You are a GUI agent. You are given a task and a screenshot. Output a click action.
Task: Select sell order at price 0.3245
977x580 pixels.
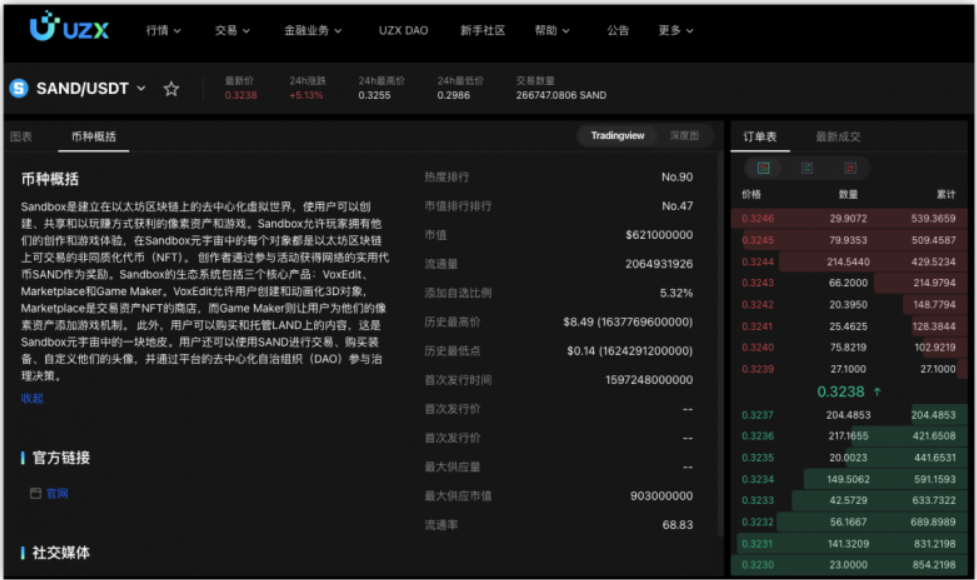(x=849, y=240)
